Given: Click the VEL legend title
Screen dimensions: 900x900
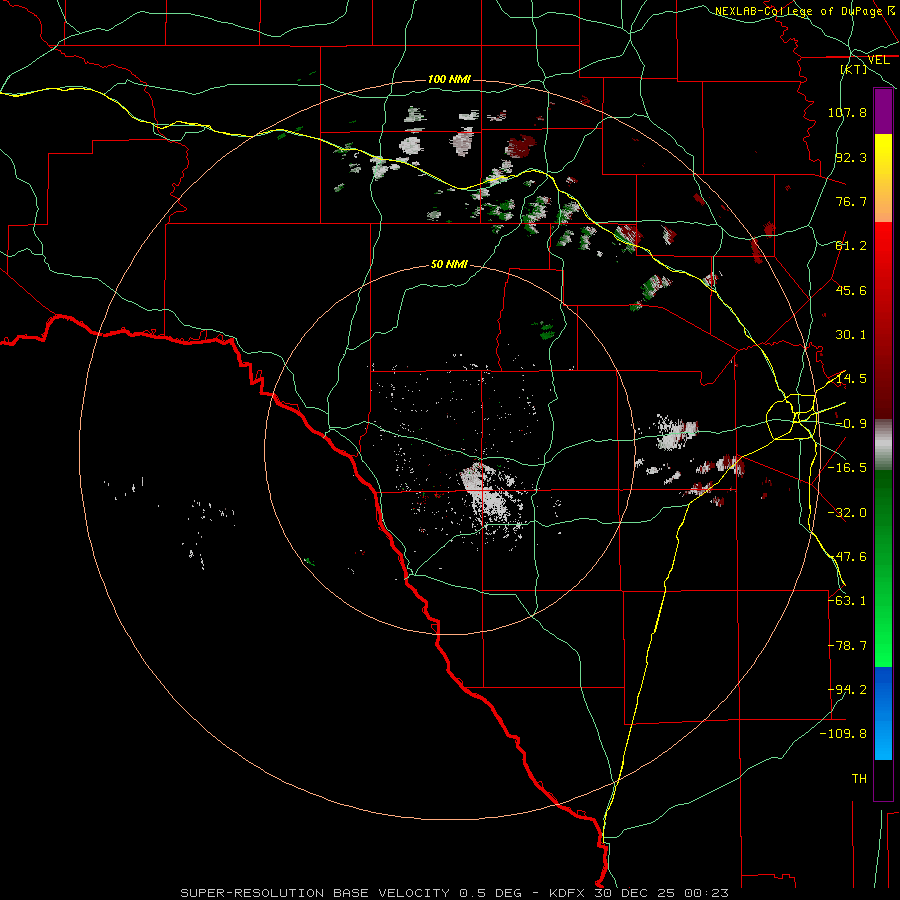Looking at the screenshot, I should 879,60.
